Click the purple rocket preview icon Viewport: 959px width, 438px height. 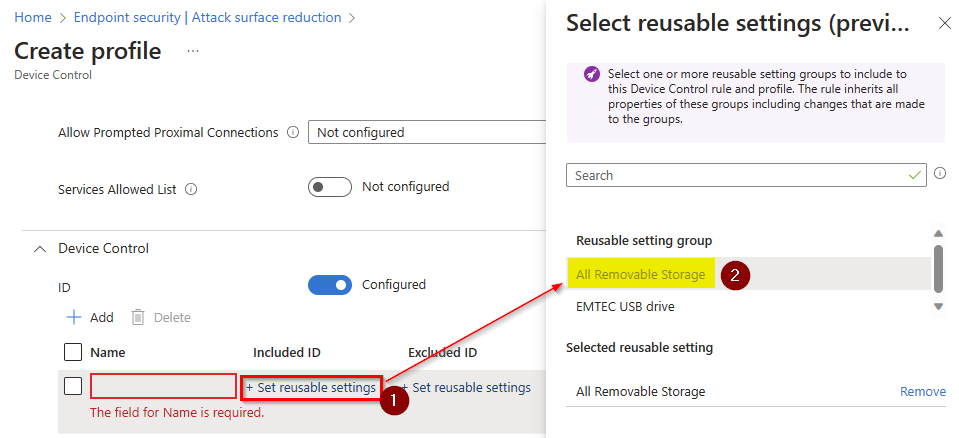click(591, 75)
